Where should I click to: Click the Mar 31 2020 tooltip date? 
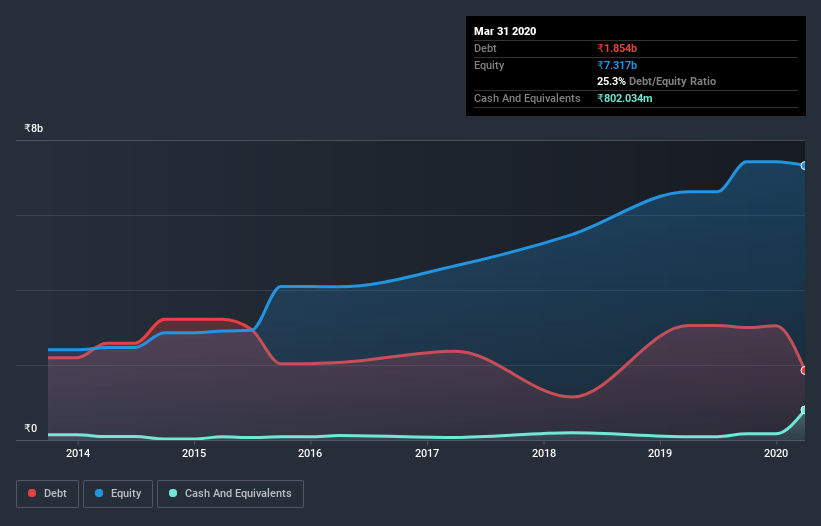tap(505, 31)
